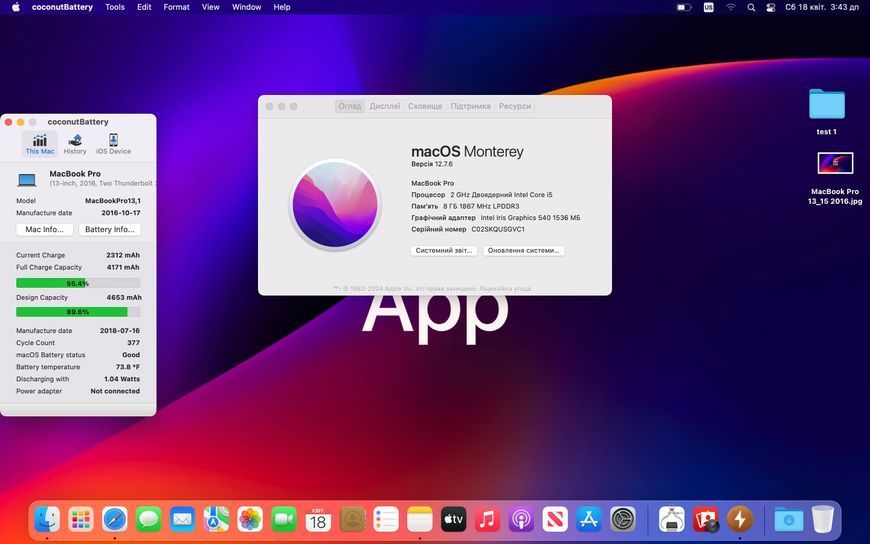The height and width of the screenshot is (544, 870).
Task: Click the battery status icon in menu bar
Action: point(684,7)
